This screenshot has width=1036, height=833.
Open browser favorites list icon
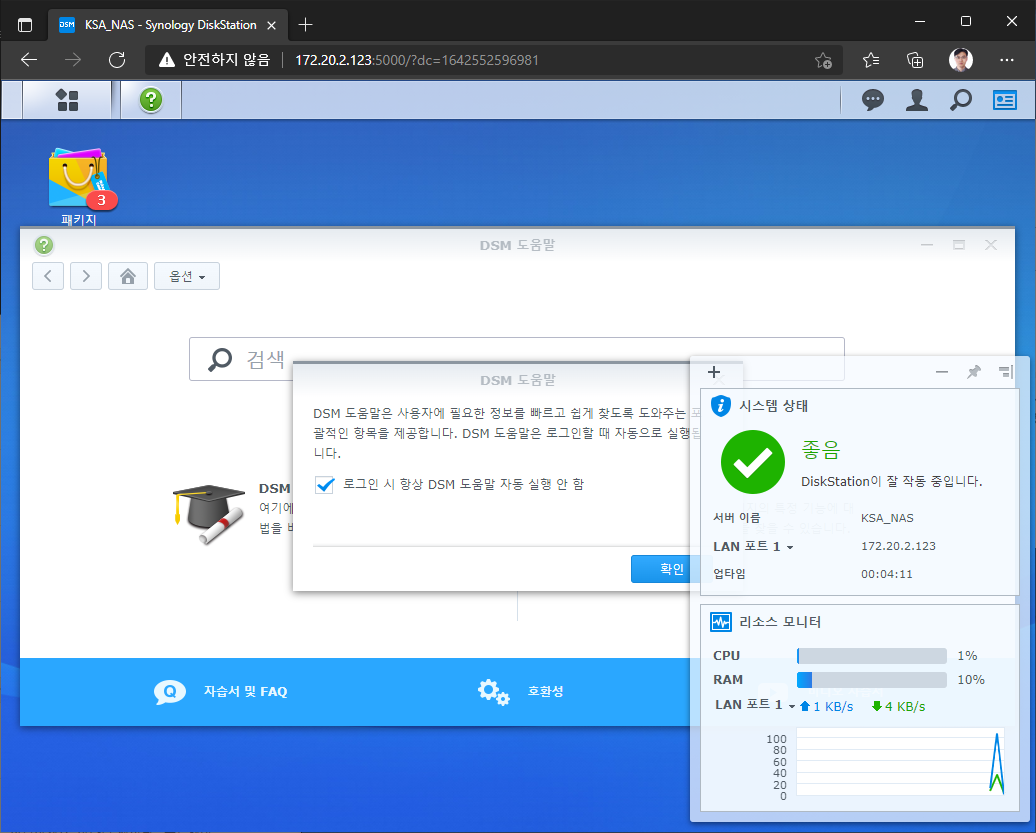click(x=871, y=60)
